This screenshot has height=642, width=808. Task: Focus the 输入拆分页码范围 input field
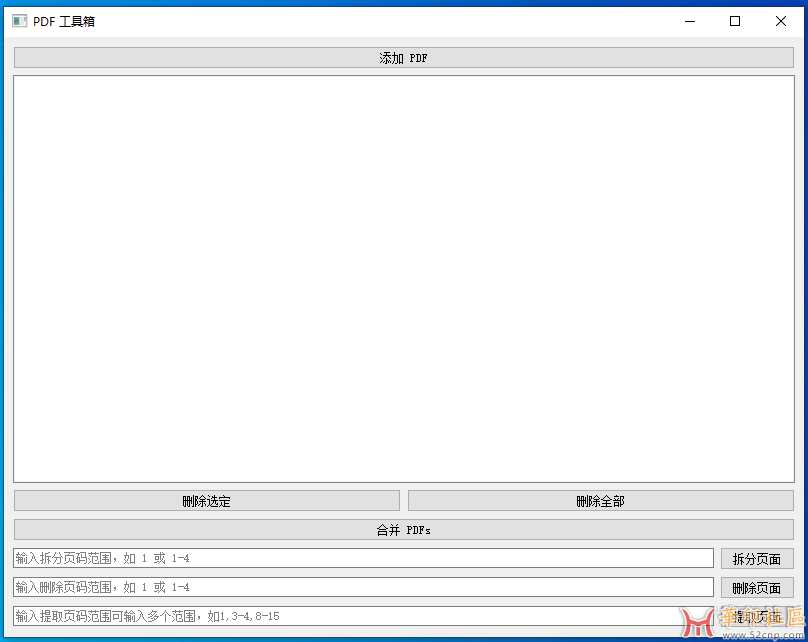pos(363,558)
